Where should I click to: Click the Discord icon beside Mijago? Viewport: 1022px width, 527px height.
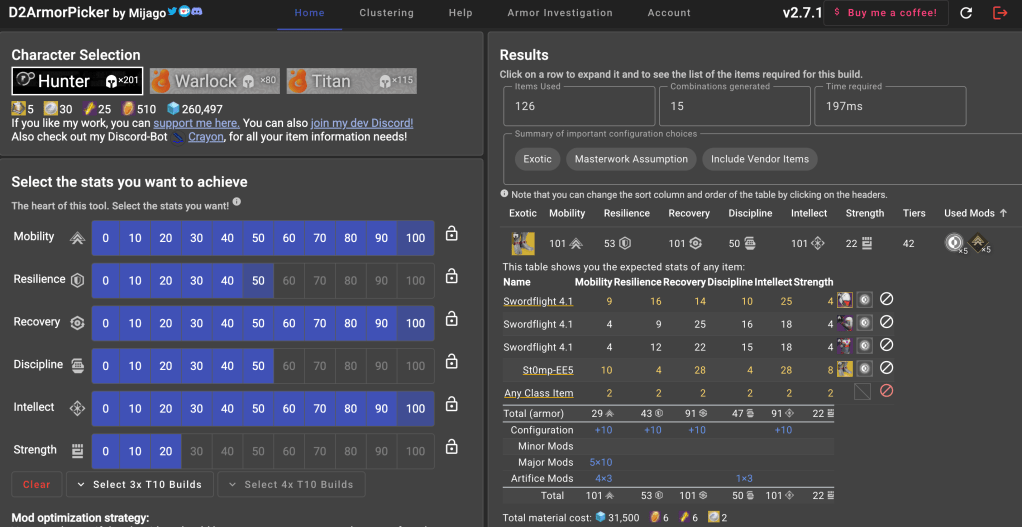pos(198,13)
